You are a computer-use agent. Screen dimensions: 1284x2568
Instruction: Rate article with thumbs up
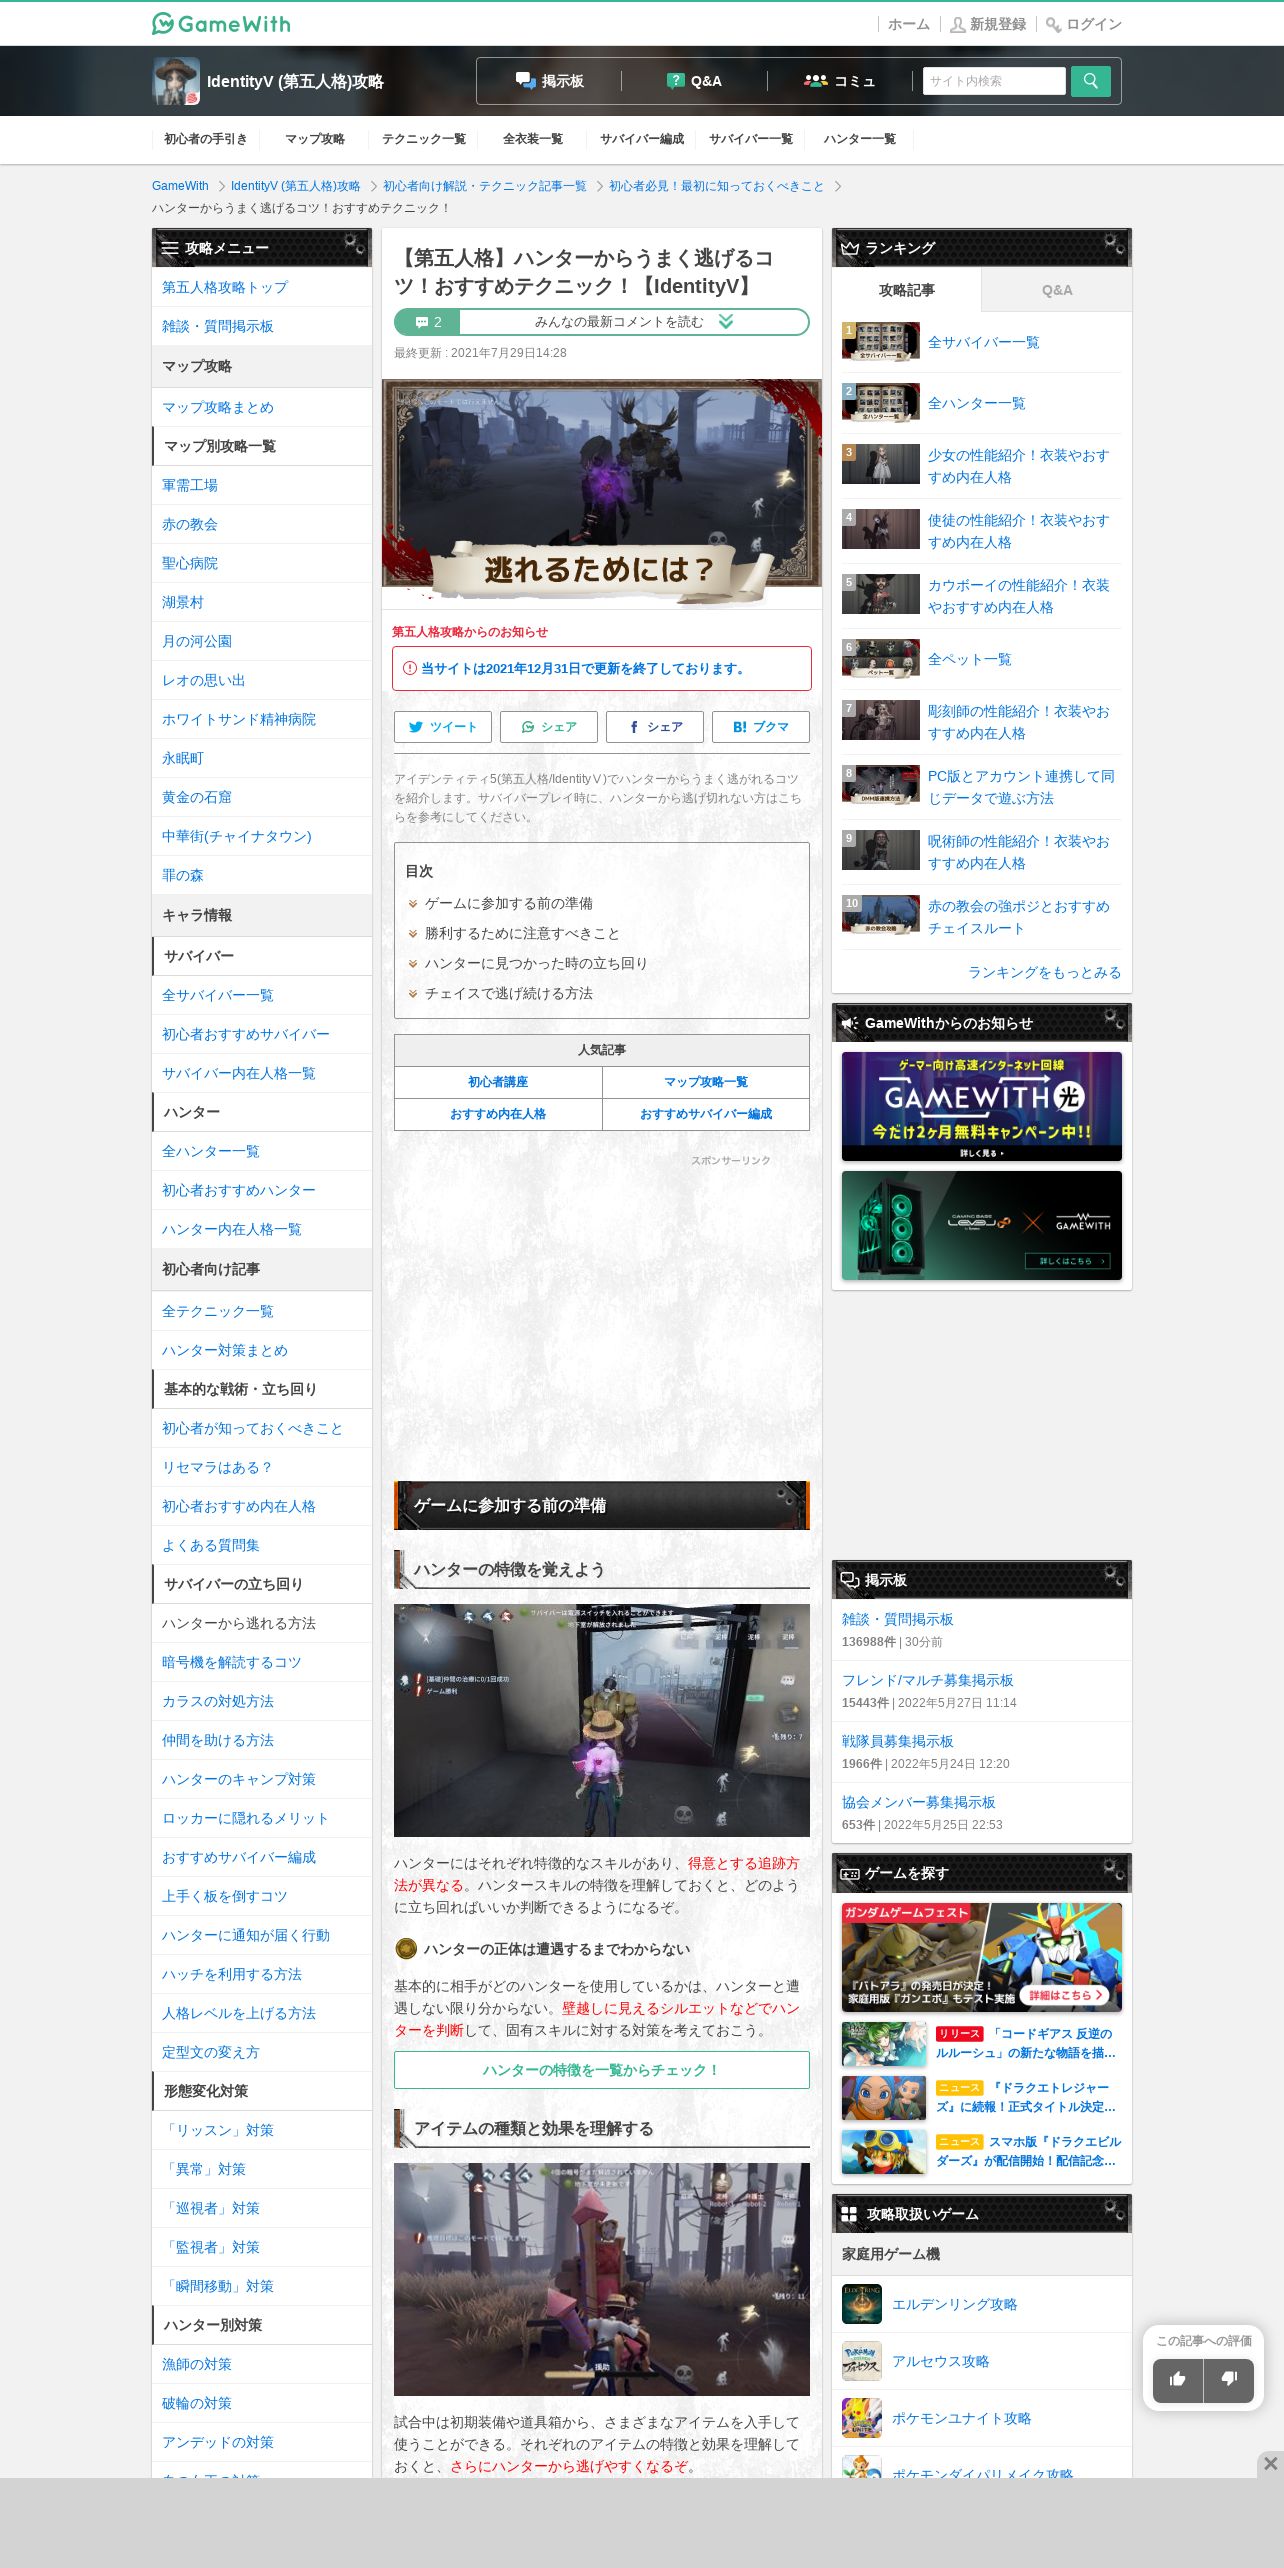tap(1178, 2380)
